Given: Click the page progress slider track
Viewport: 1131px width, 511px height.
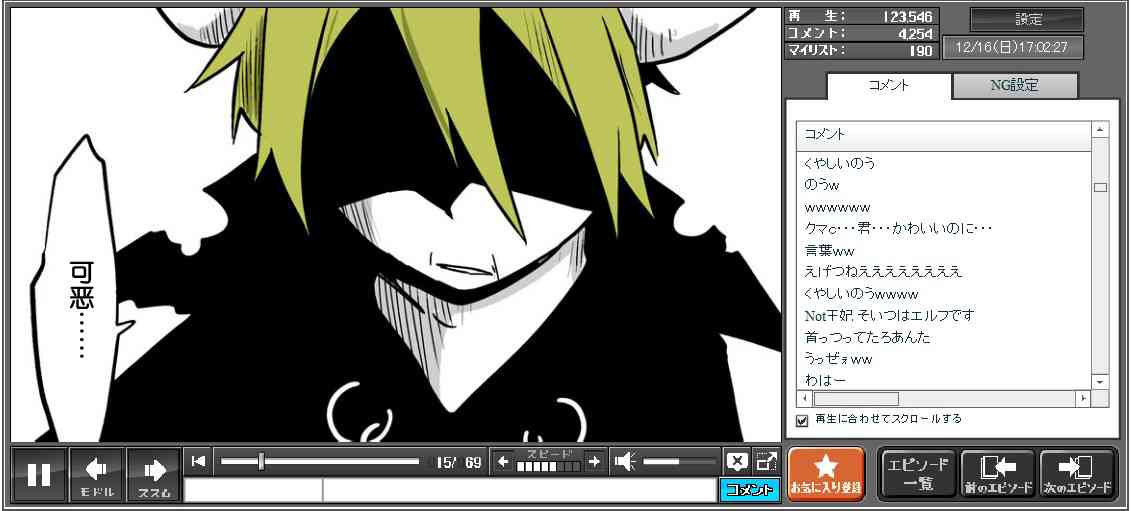Looking at the screenshot, I should 320,461.
